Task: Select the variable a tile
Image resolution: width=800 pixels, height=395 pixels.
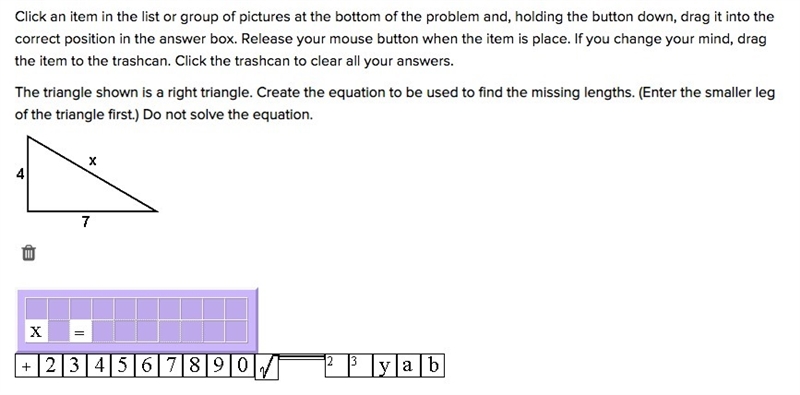Action: click(x=408, y=366)
